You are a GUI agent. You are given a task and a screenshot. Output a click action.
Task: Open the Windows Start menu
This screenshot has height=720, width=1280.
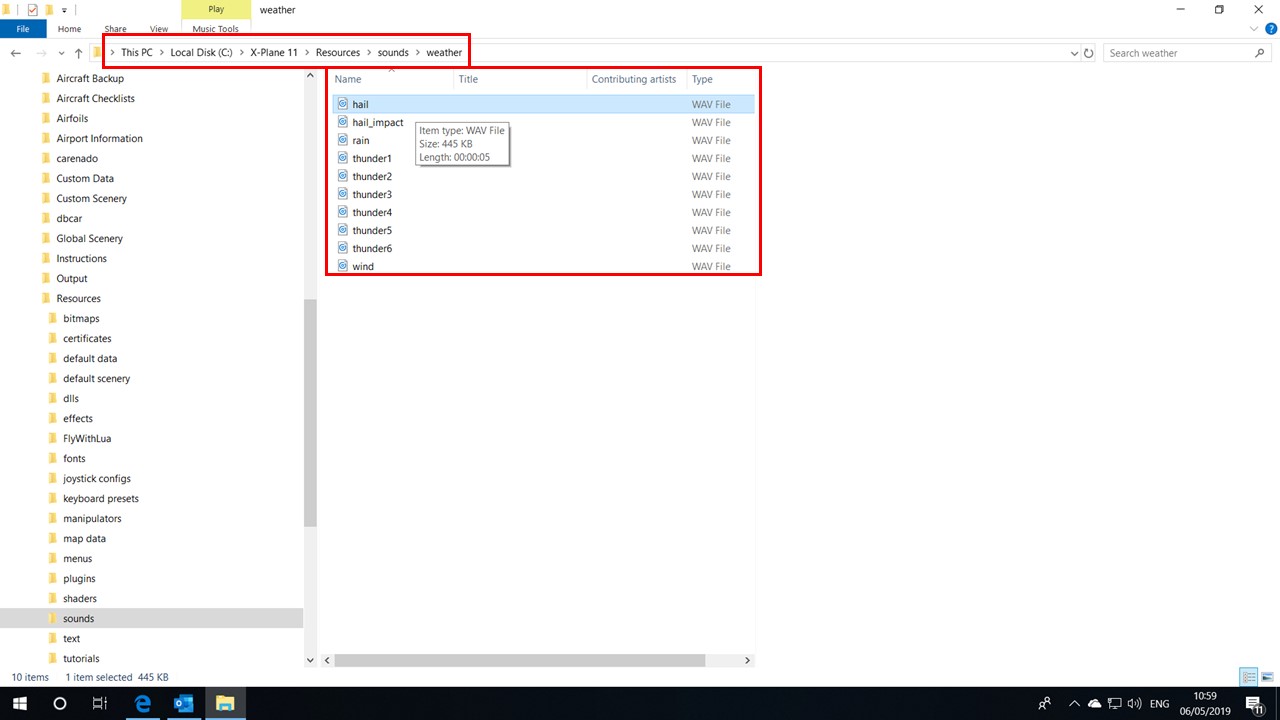tap(19, 704)
